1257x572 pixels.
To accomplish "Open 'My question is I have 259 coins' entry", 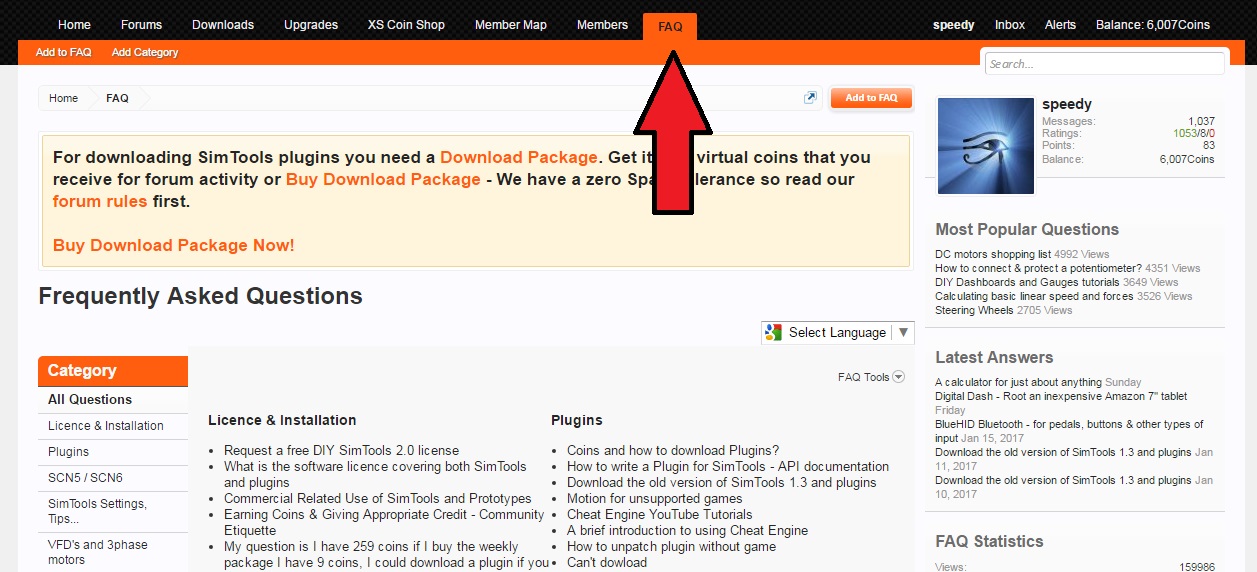I will coord(386,554).
